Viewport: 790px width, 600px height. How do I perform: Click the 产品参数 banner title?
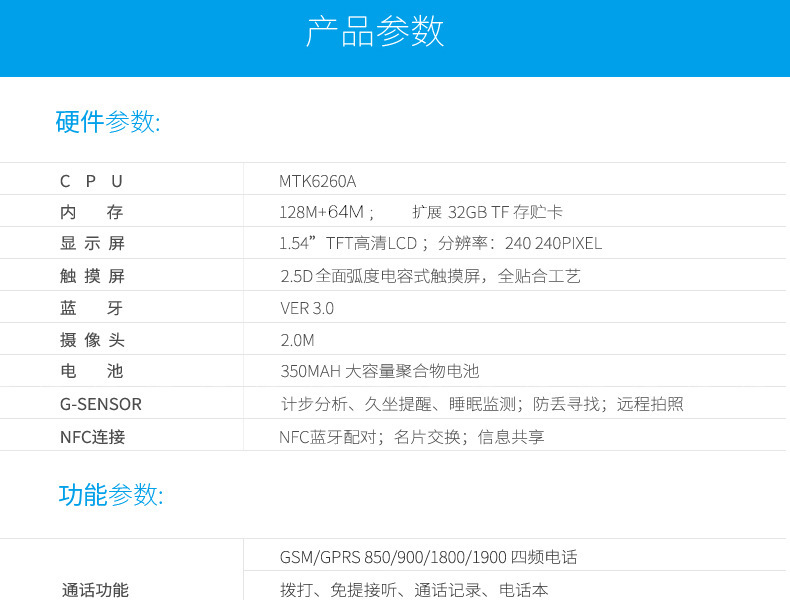point(375,31)
